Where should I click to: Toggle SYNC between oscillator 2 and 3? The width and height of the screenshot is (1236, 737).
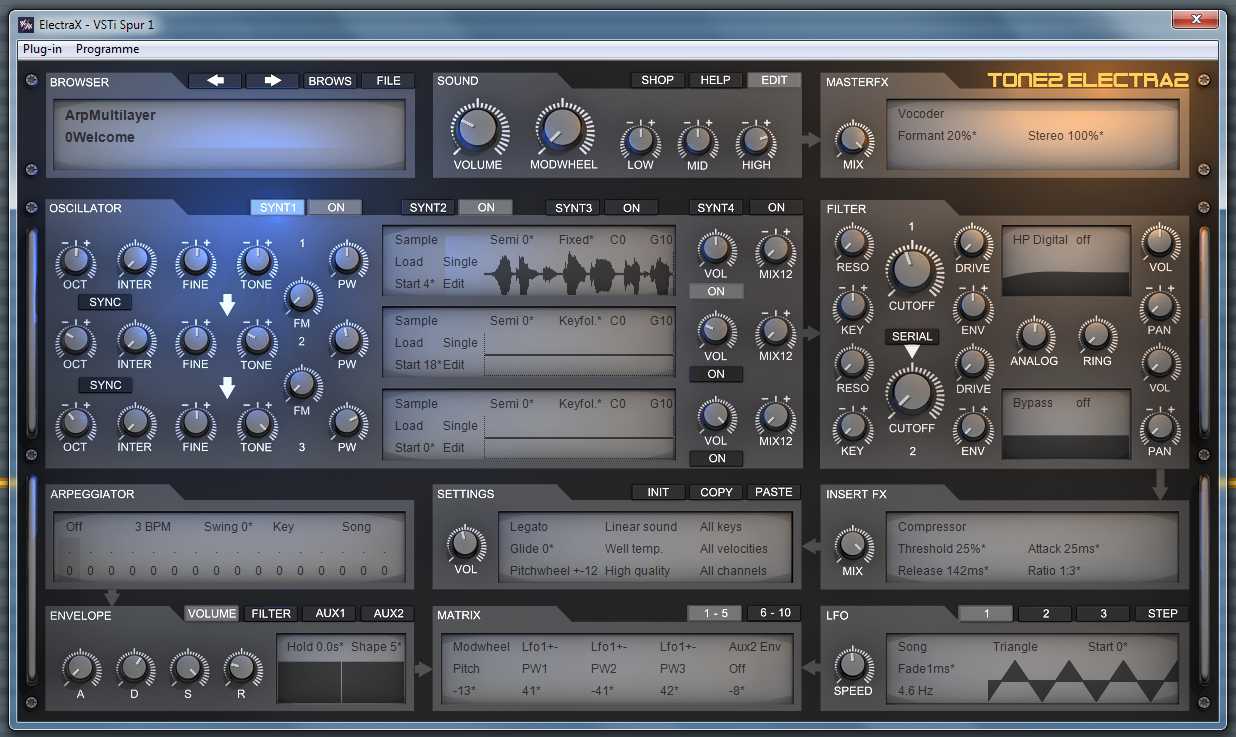[105, 385]
